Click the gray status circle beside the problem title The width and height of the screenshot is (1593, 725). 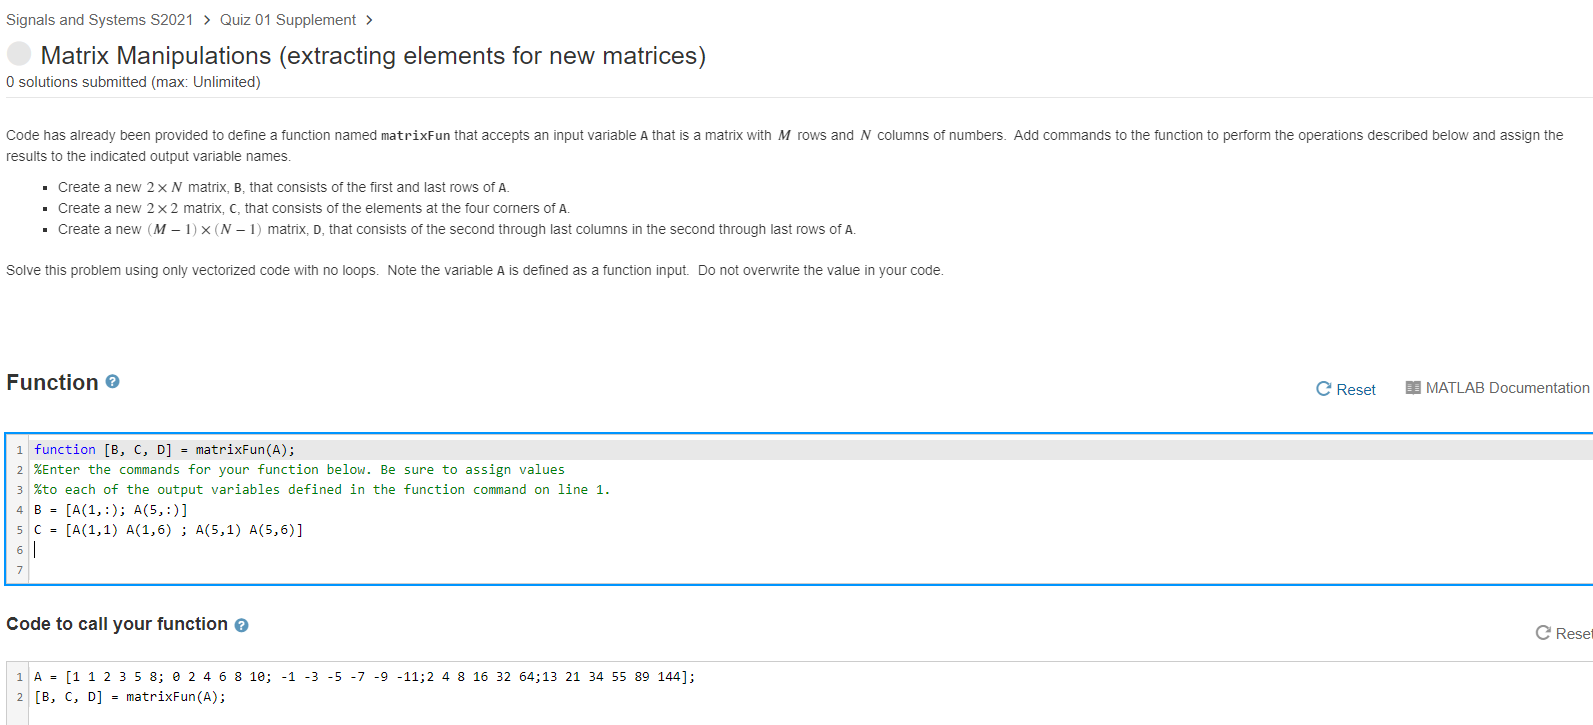click(18, 53)
